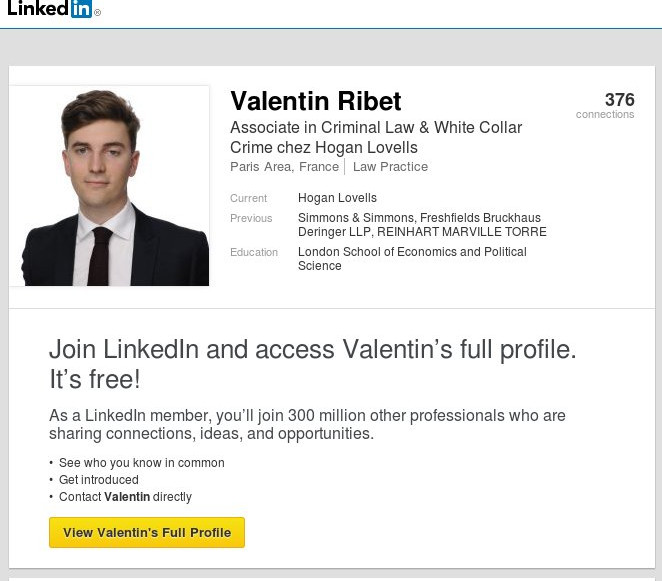Click REINHART MARVILLE TORRE entry
Viewport: 662px width, 581px height.
pyautogui.click(x=462, y=231)
